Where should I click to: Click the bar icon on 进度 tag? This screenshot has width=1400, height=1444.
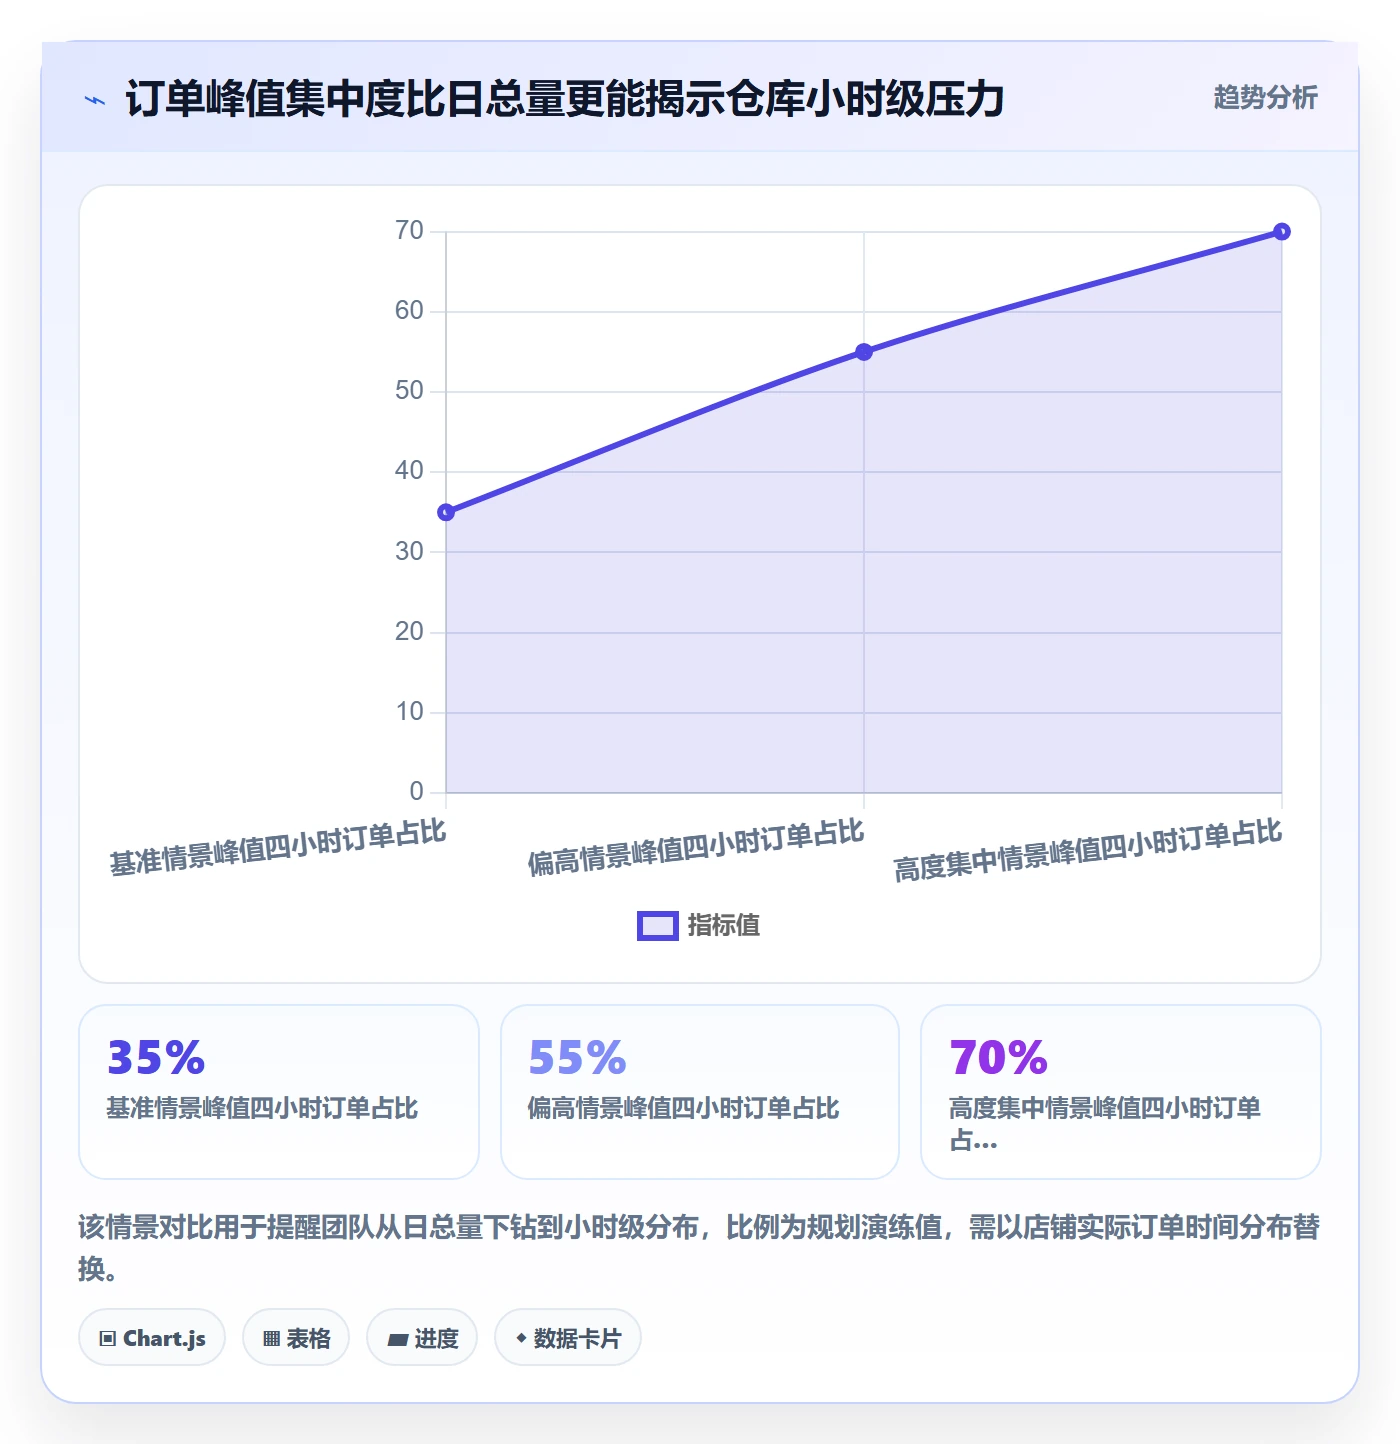[398, 1340]
